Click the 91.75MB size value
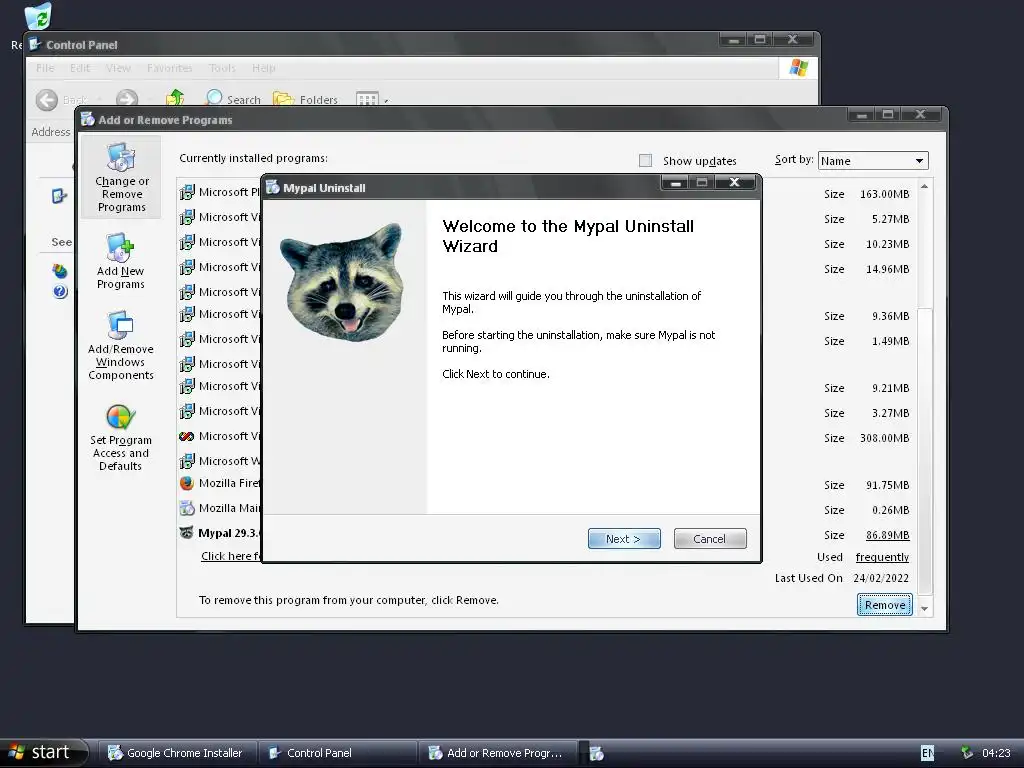1024x768 pixels. [888, 485]
